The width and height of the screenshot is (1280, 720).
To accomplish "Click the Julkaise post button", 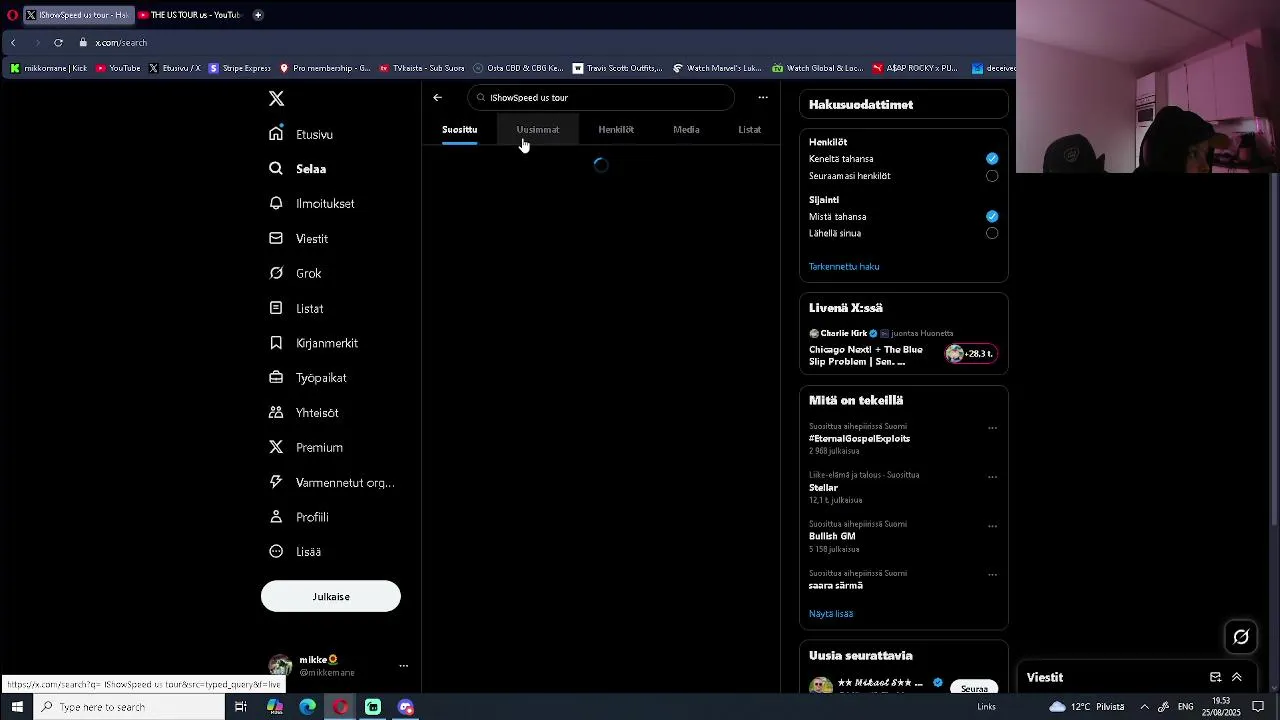I will click(331, 597).
